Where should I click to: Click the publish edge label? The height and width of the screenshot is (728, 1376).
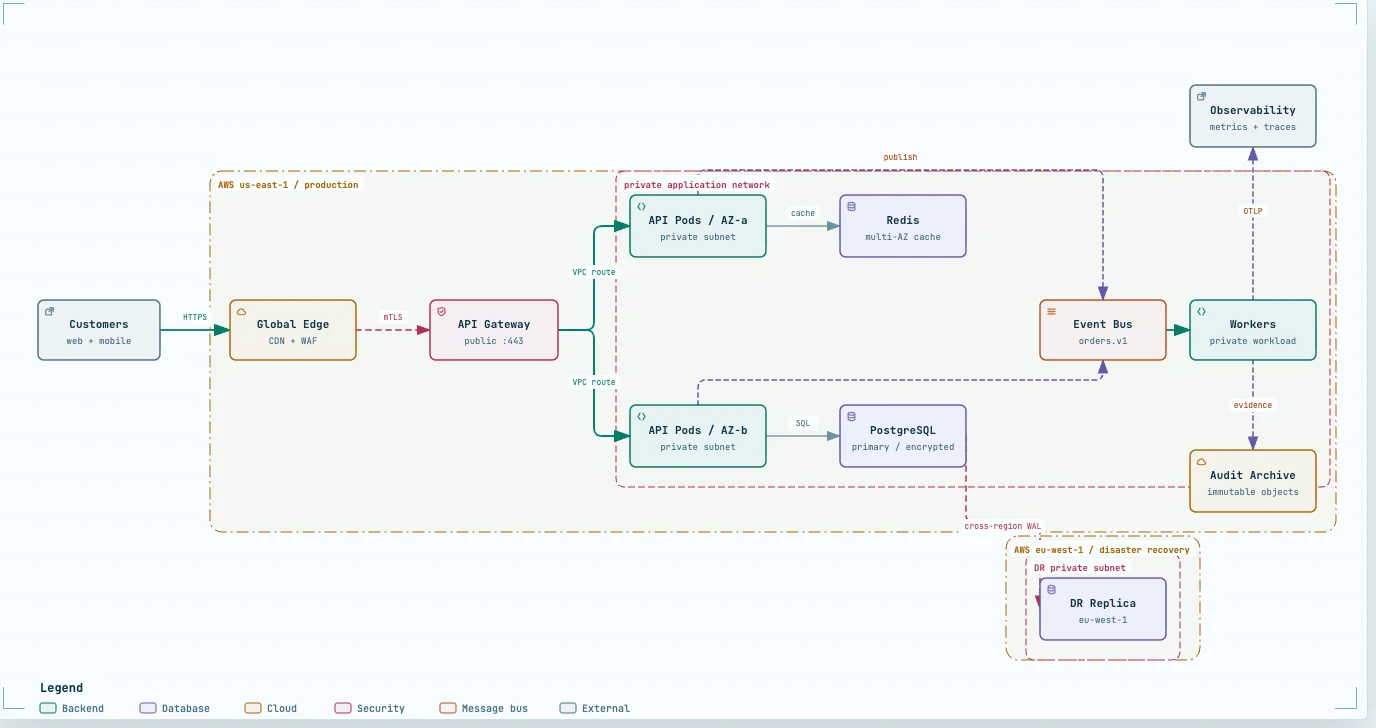point(900,157)
